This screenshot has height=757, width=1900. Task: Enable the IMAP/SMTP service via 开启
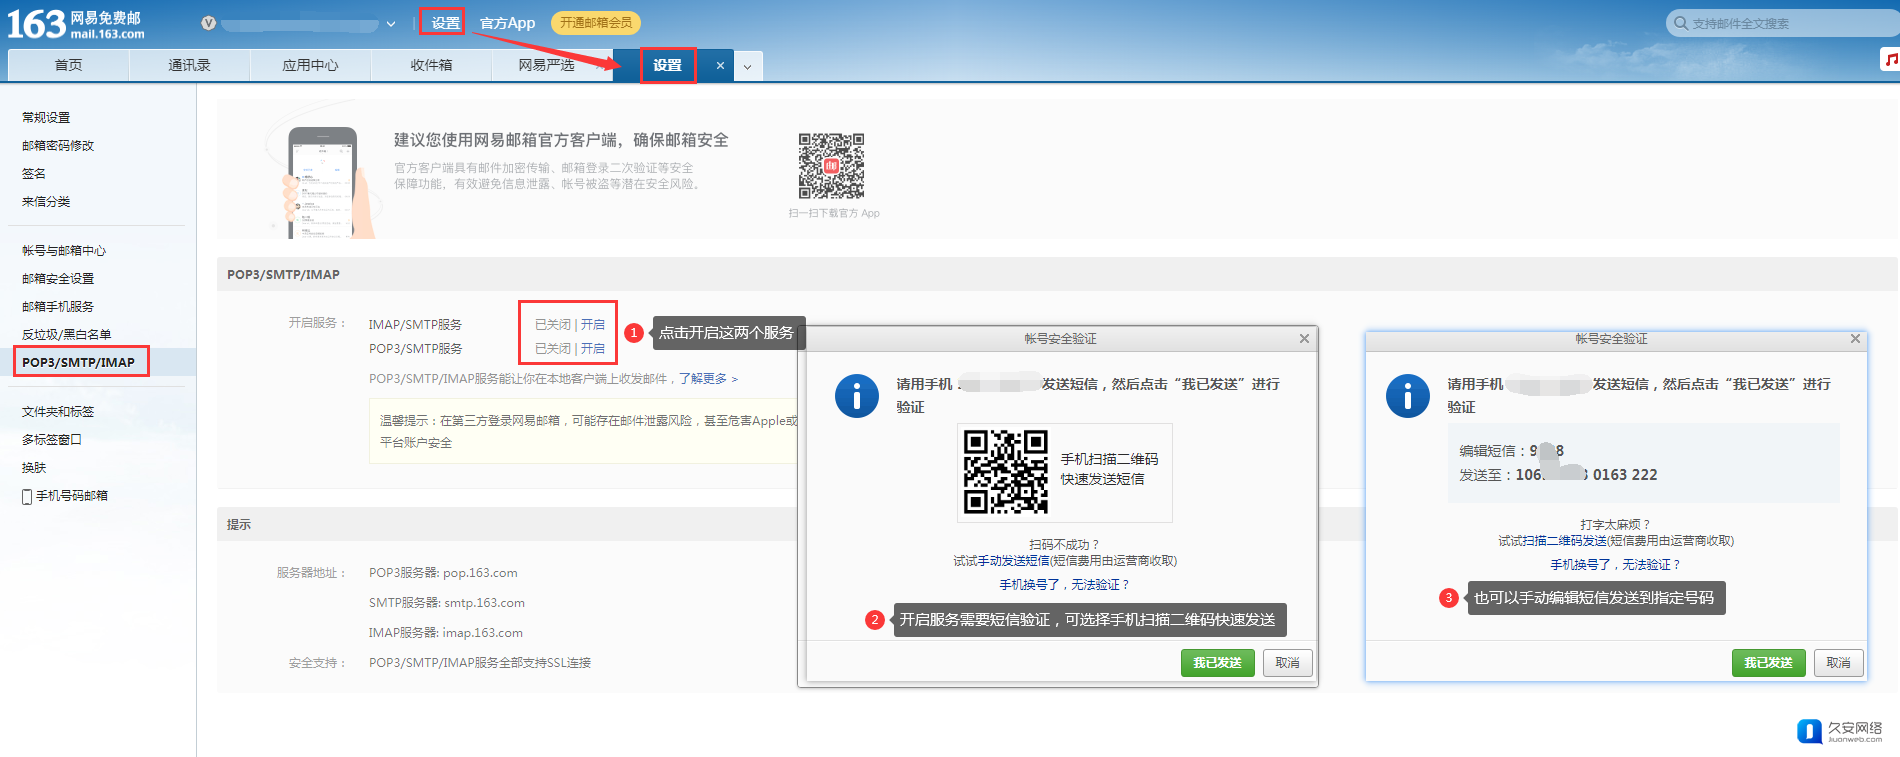(x=593, y=325)
